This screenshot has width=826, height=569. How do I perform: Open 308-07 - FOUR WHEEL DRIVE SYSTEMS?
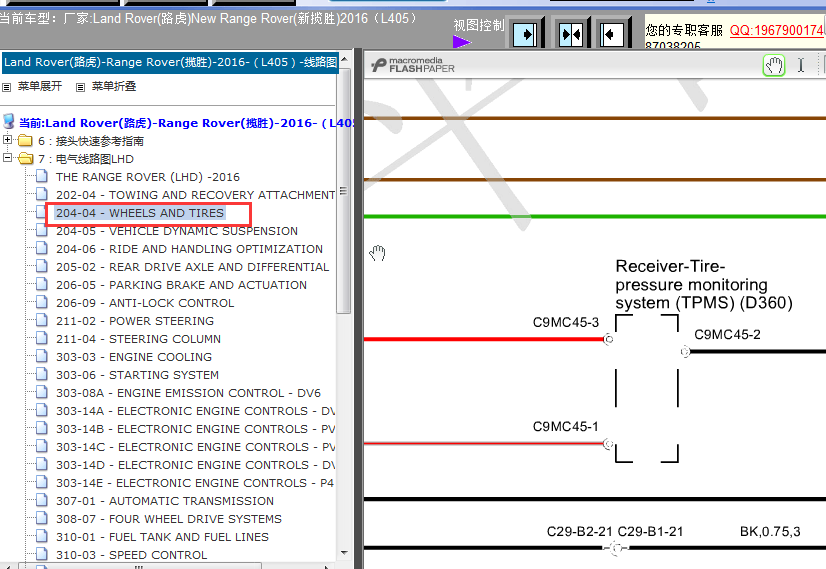click(x=169, y=519)
